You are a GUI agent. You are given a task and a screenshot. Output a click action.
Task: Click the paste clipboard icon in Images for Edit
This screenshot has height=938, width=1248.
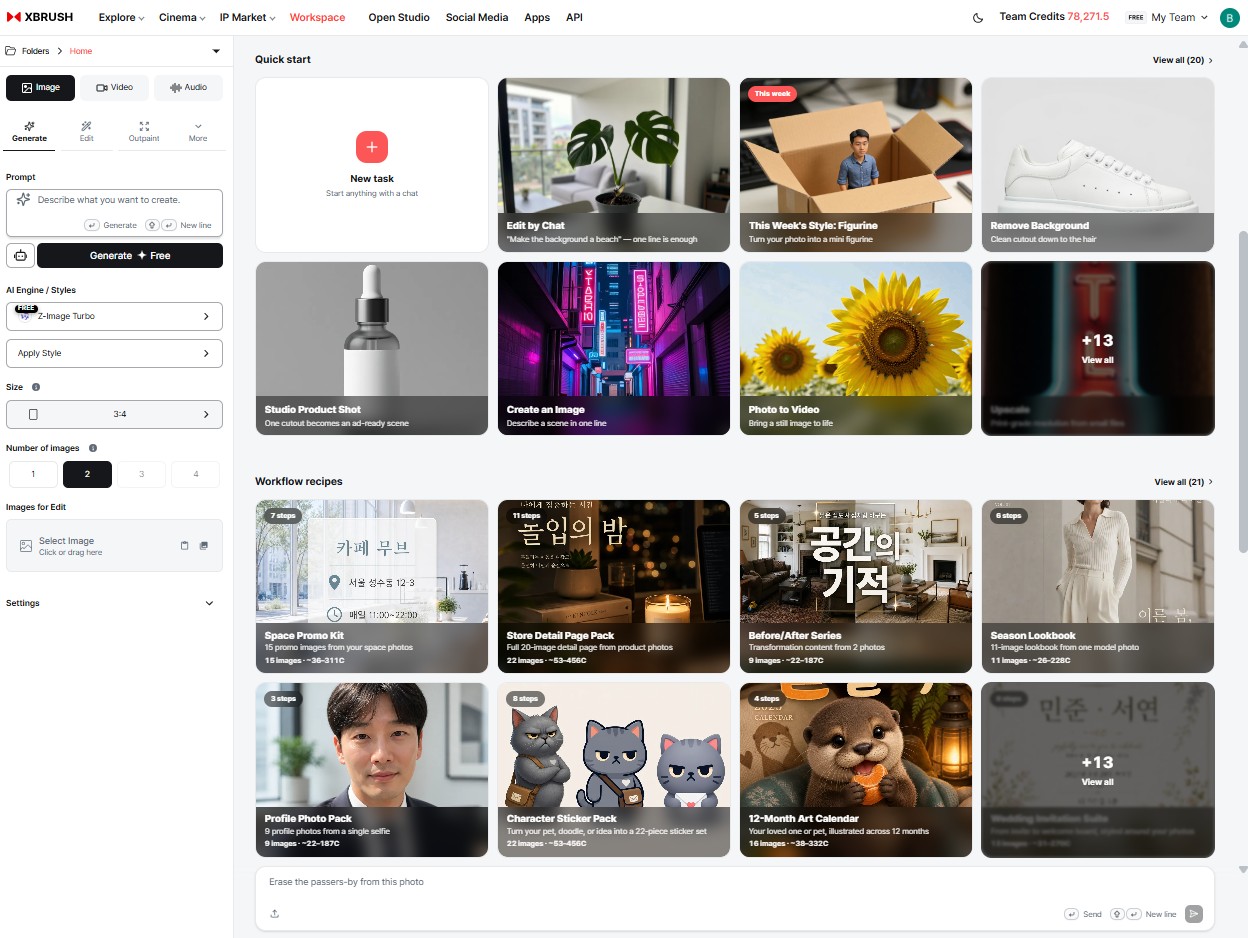(184, 546)
